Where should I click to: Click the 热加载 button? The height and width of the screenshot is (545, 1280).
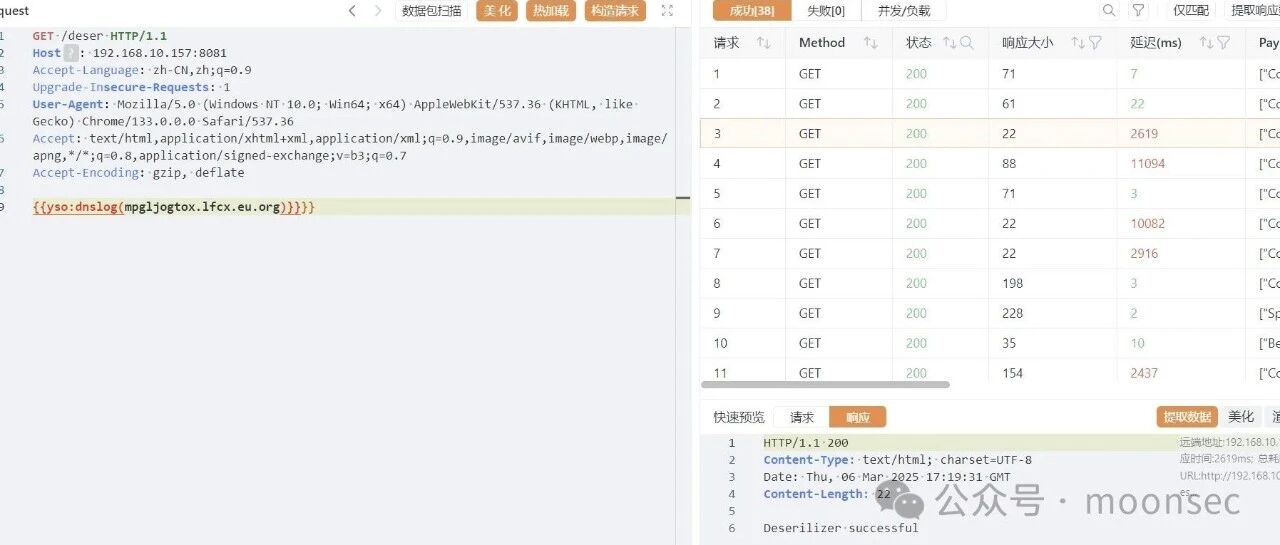click(551, 11)
